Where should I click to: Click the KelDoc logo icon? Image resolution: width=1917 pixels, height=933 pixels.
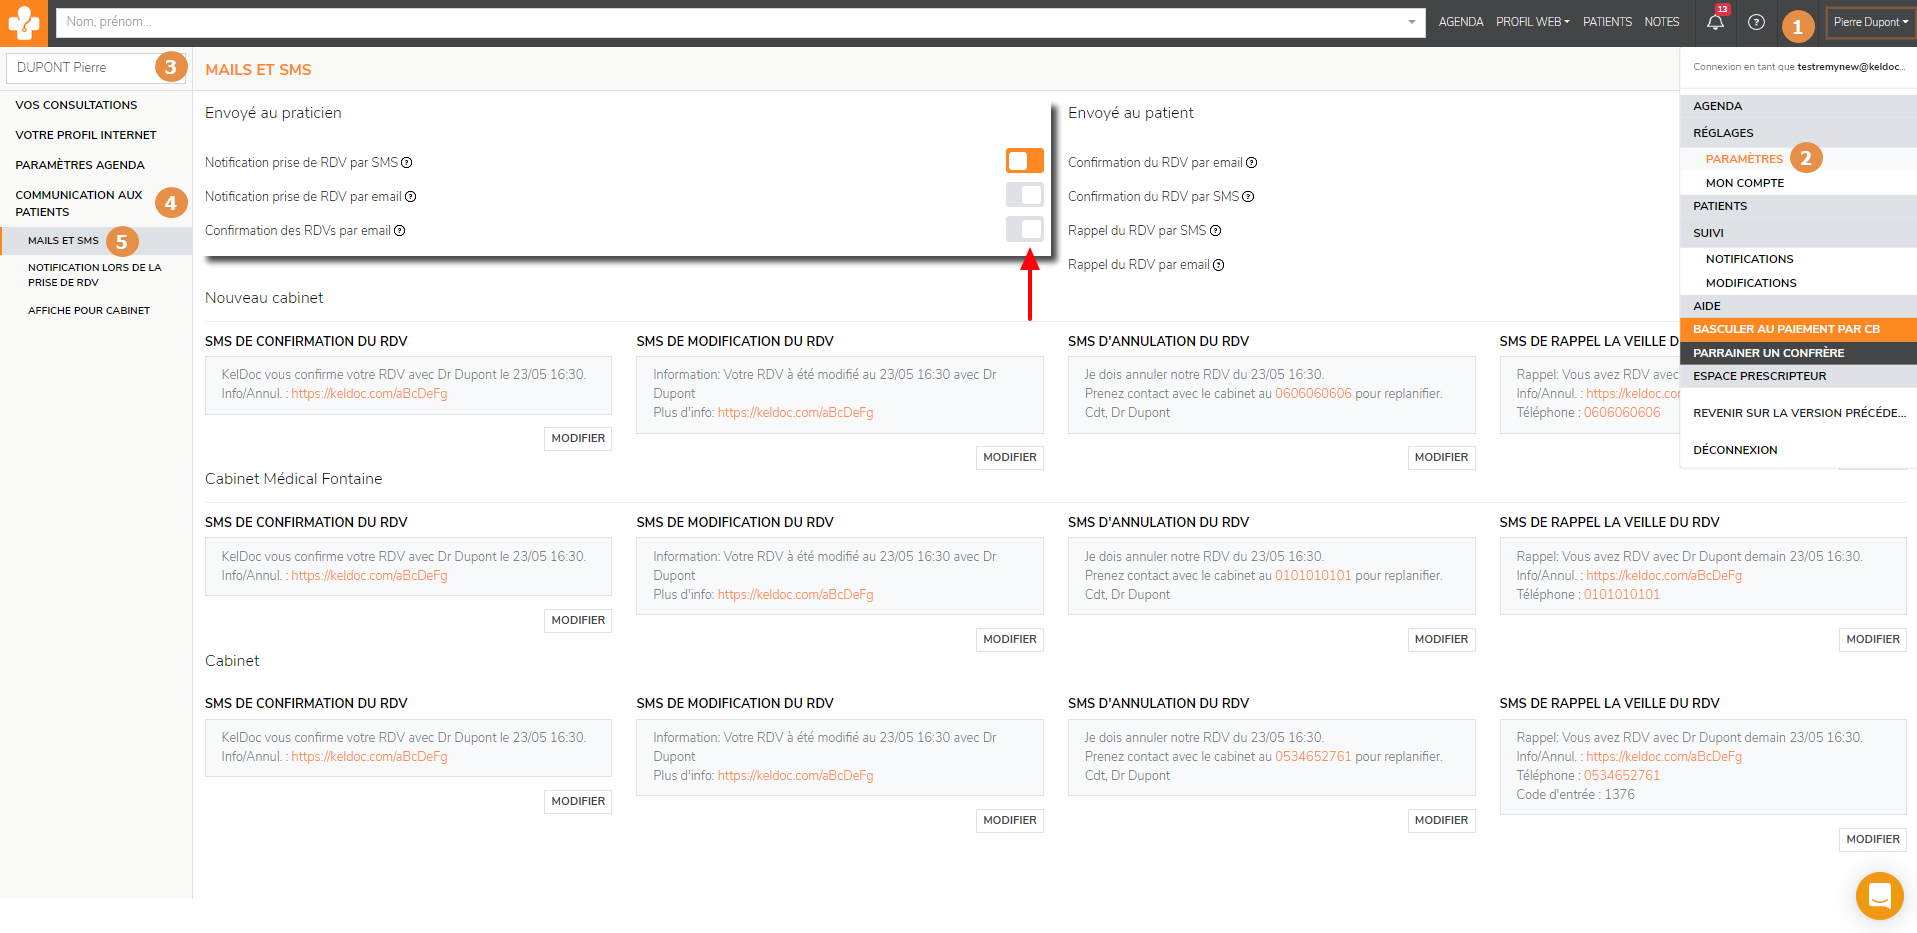(23, 22)
